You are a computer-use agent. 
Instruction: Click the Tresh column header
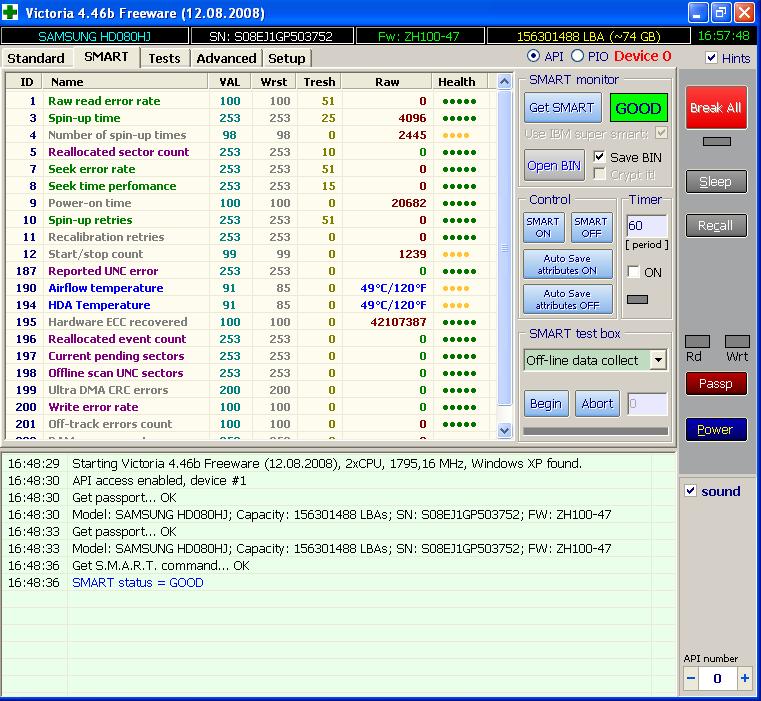(x=319, y=82)
